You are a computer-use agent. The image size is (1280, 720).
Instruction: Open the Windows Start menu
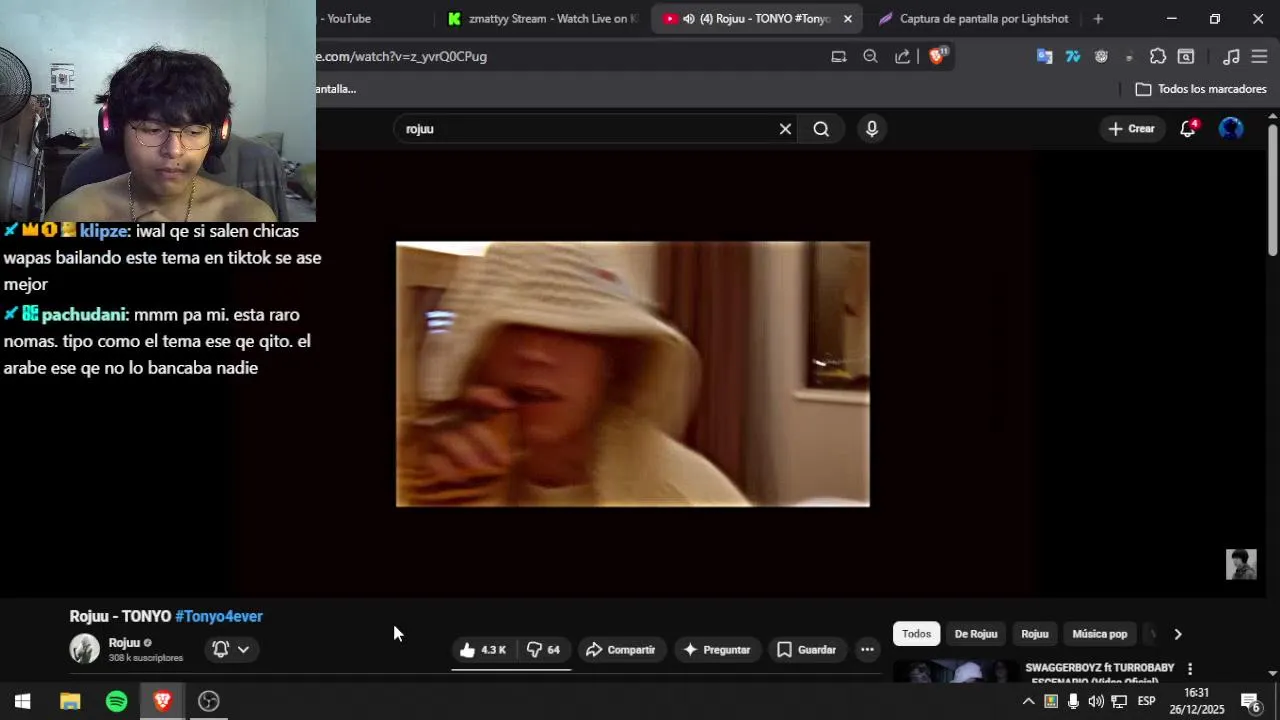(x=22, y=701)
